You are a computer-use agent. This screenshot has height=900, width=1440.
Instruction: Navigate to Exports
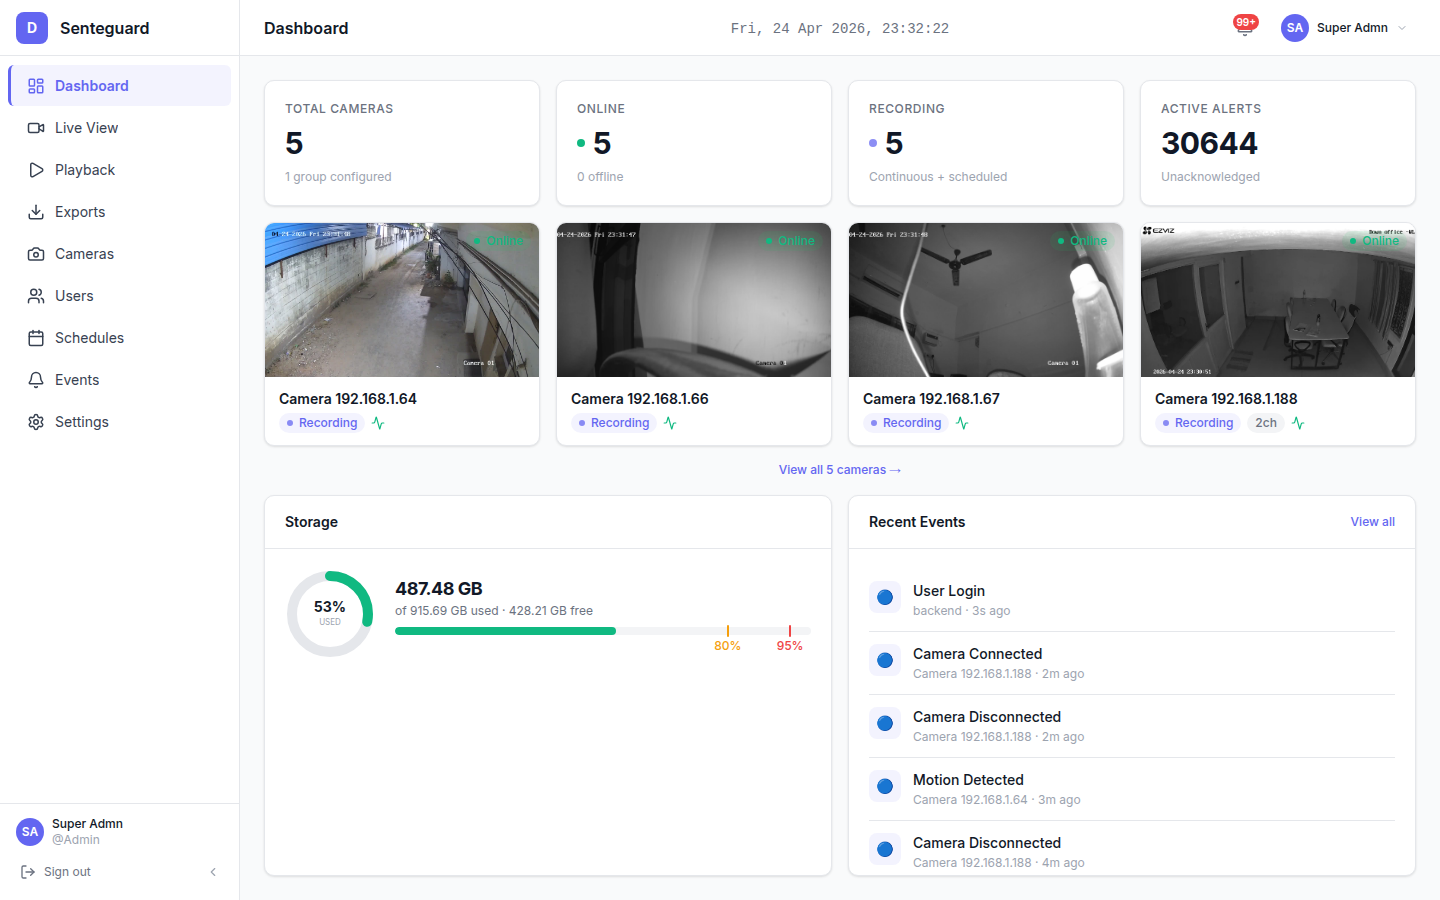120,212
